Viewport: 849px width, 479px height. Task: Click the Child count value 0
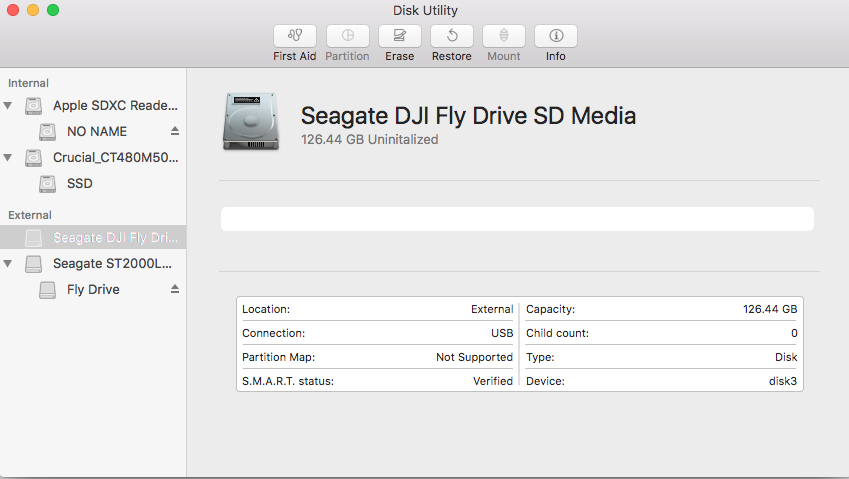coord(794,333)
